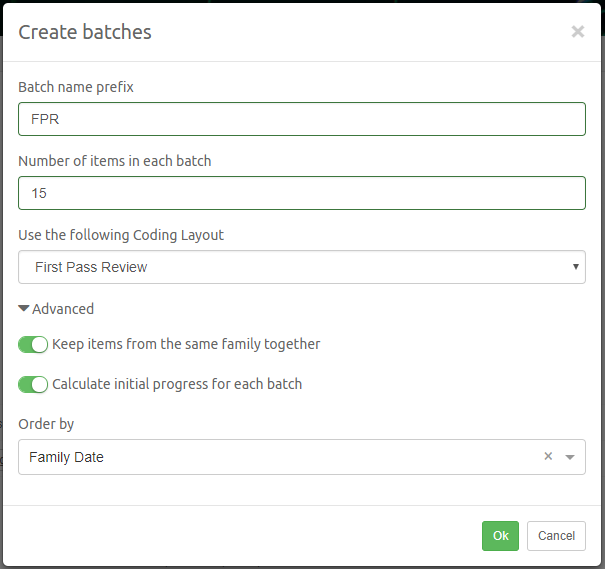Clear the Family Date selection with x
The width and height of the screenshot is (605, 569).
[x=548, y=457]
